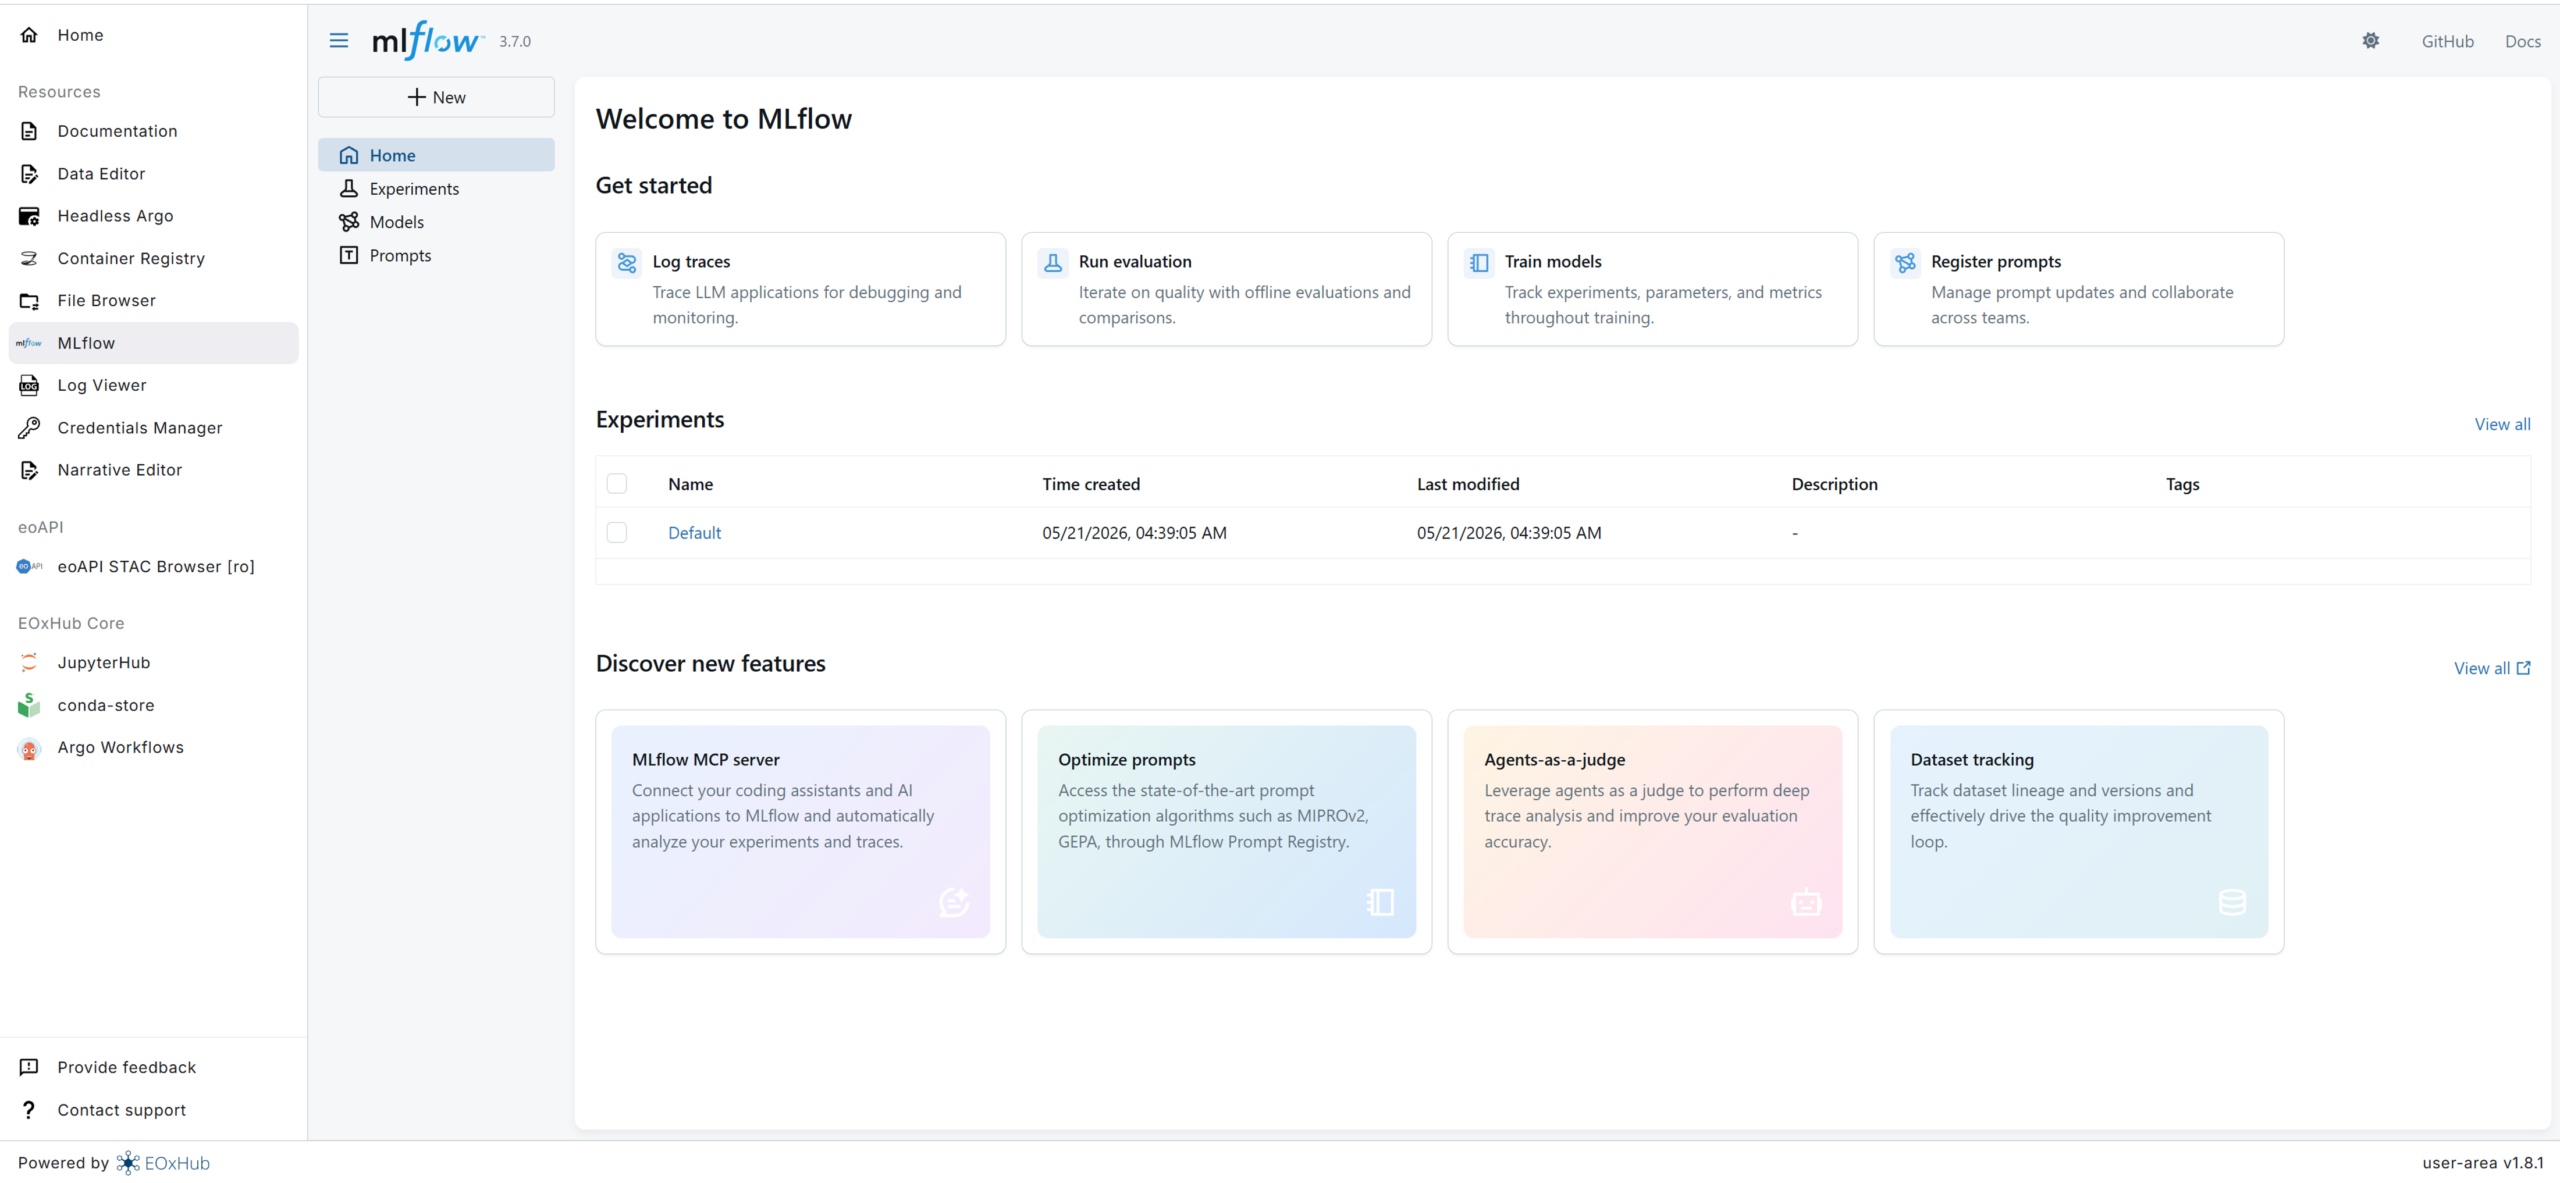
Task: Click the Time created column header
Action: pyautogui.click(x=1091, y=484)
